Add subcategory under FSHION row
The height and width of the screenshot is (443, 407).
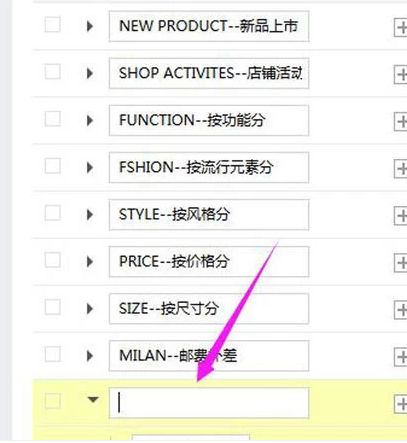point(401,169)
